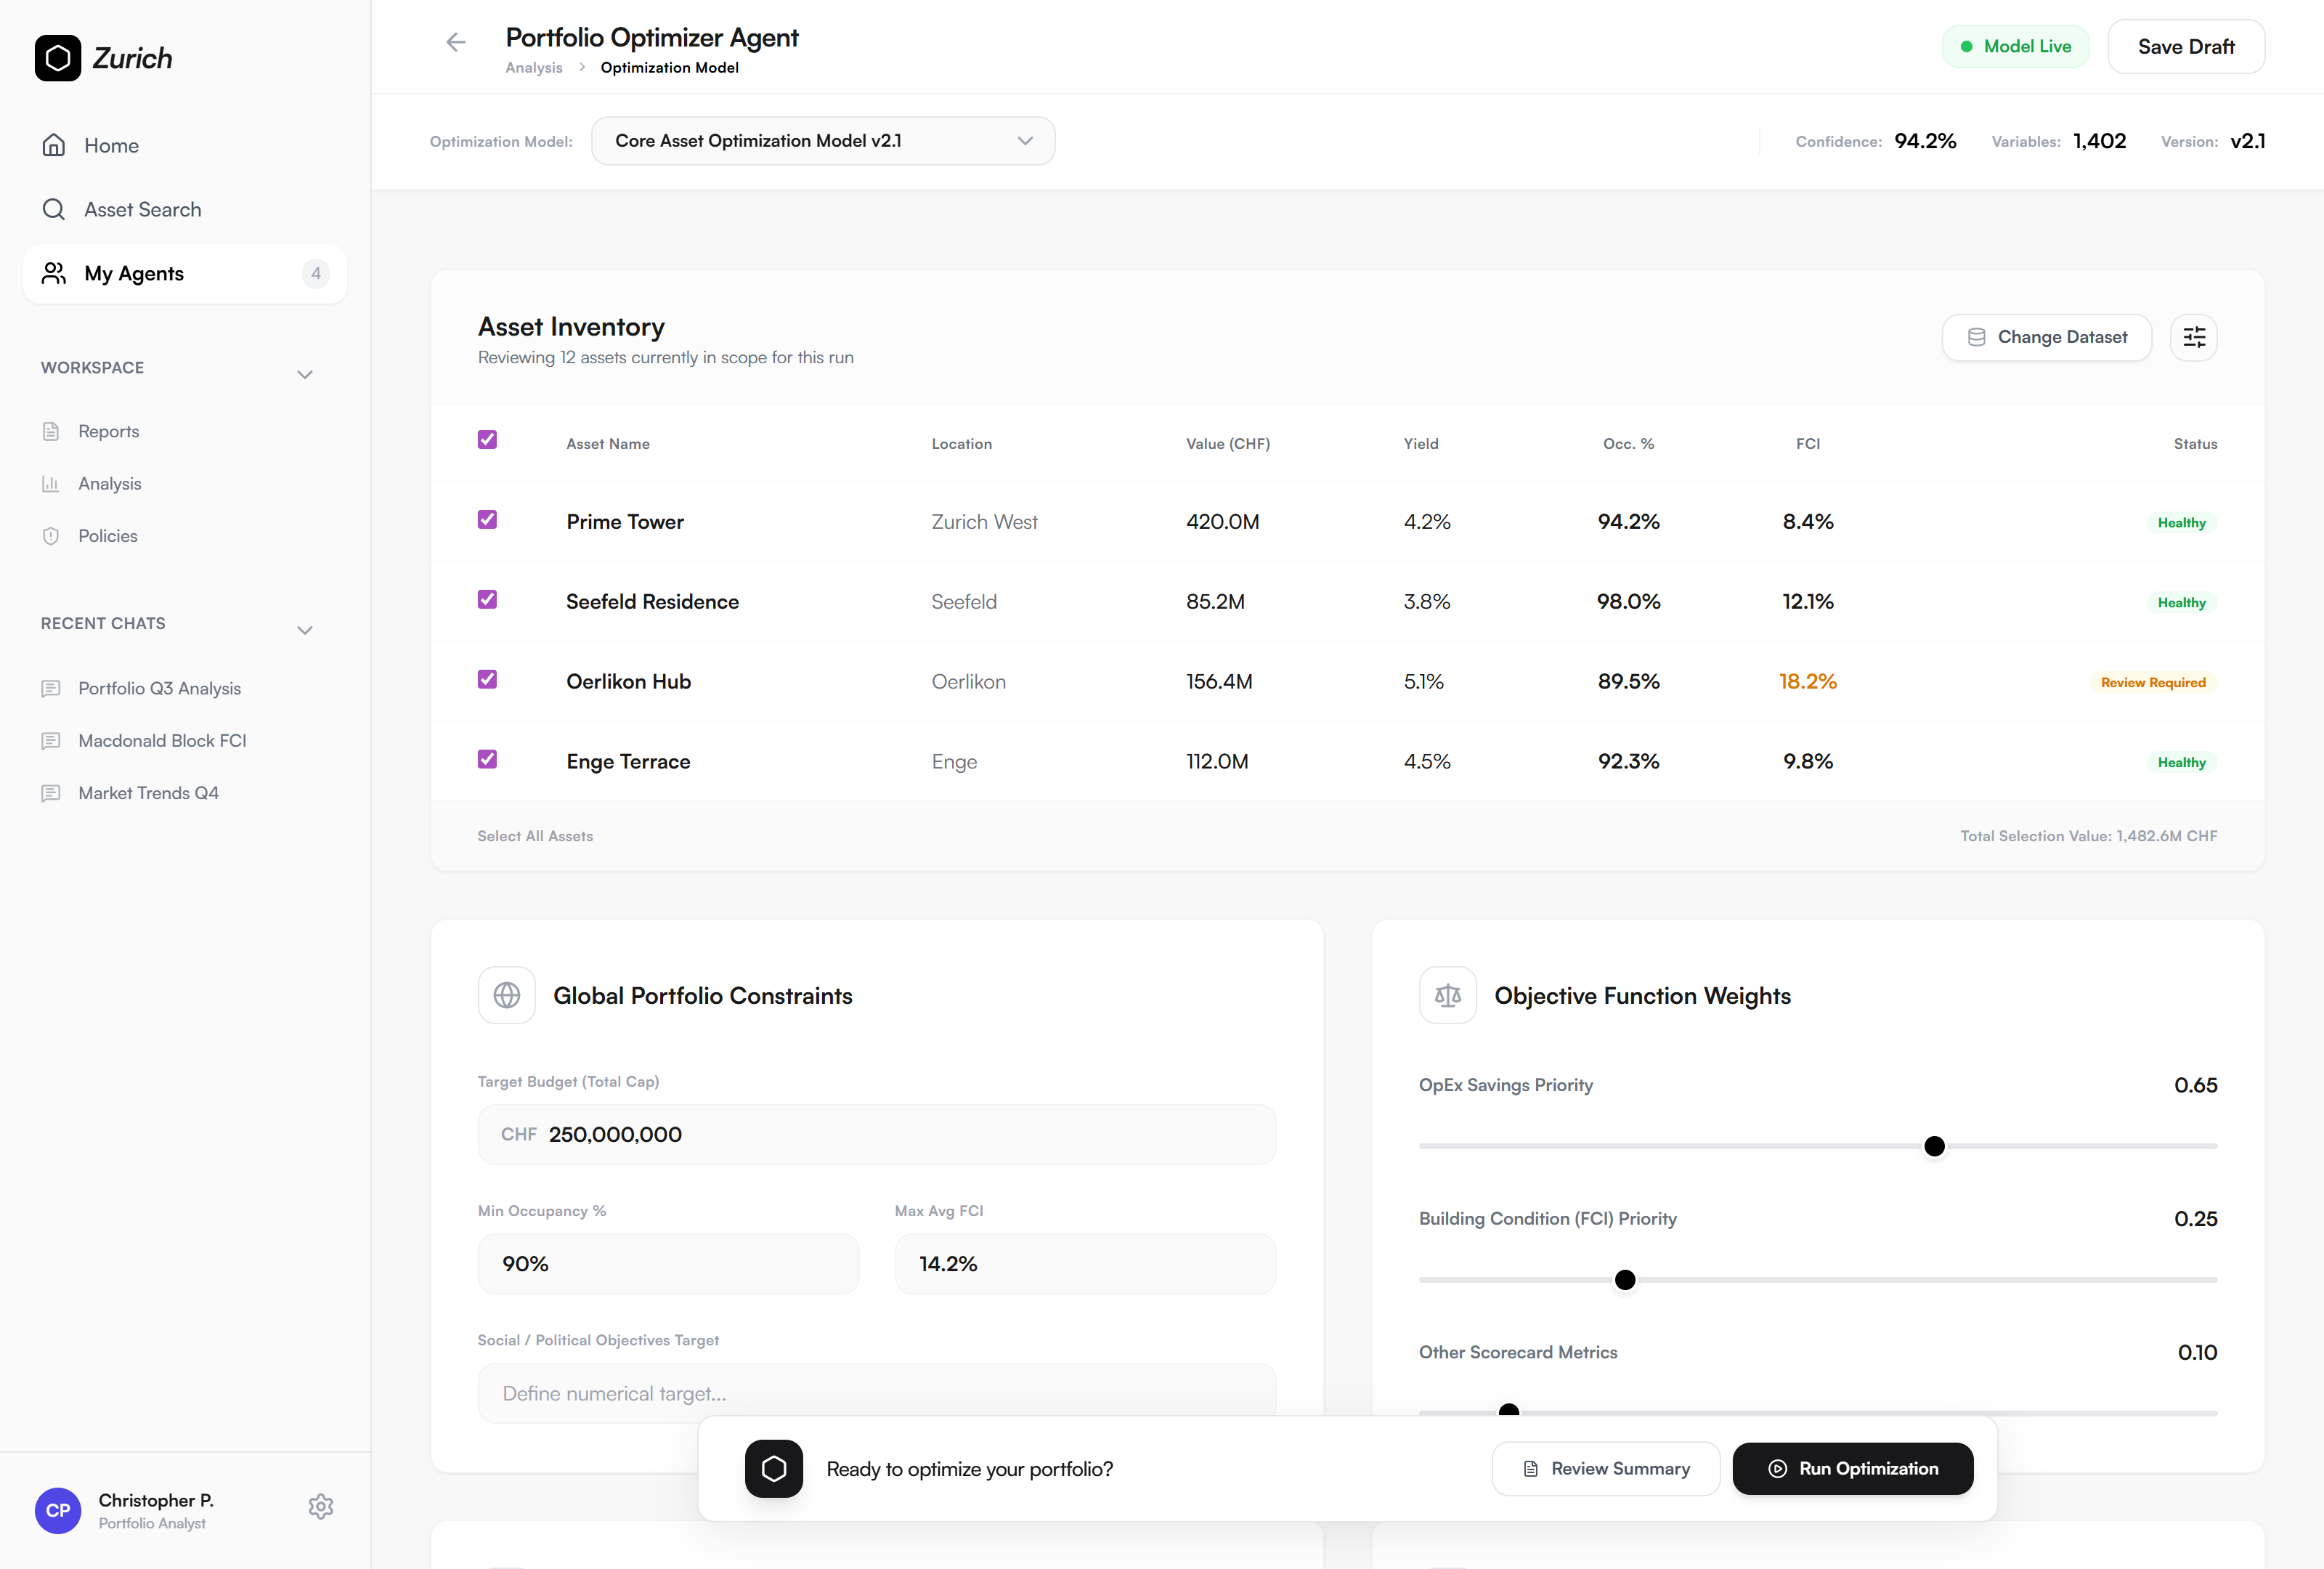2324x1569 pixels.
Task: Open My Agents in sidebar
Action: pyautogui.click(x=185, y=274)
